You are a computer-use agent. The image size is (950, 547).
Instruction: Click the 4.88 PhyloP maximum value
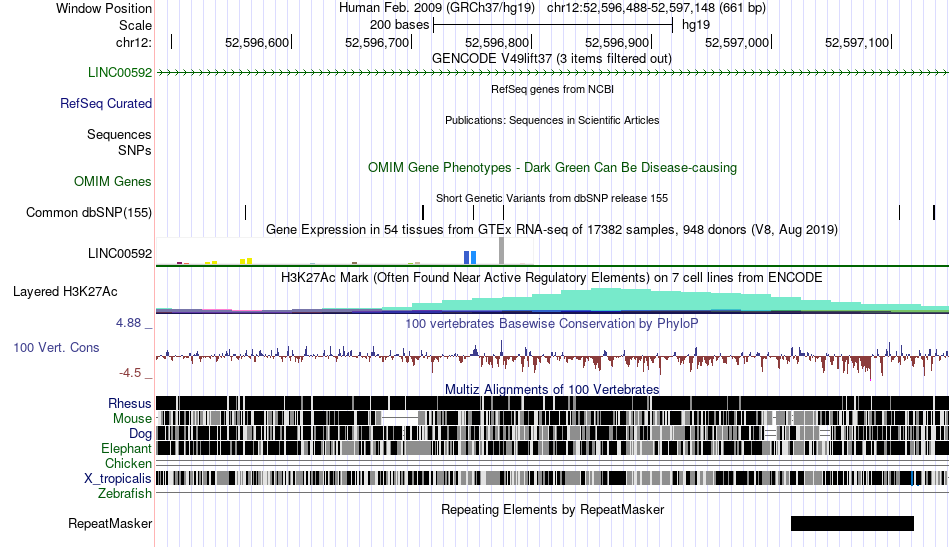[128, 323]
